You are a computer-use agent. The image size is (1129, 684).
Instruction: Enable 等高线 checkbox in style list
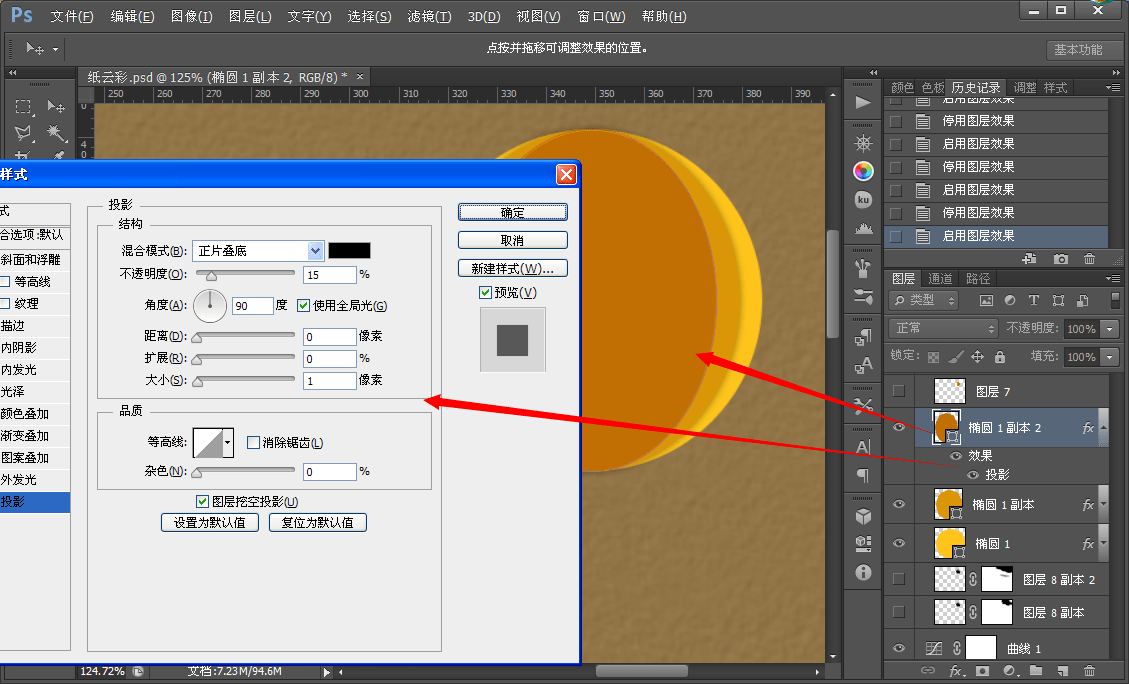click(5, 282)
